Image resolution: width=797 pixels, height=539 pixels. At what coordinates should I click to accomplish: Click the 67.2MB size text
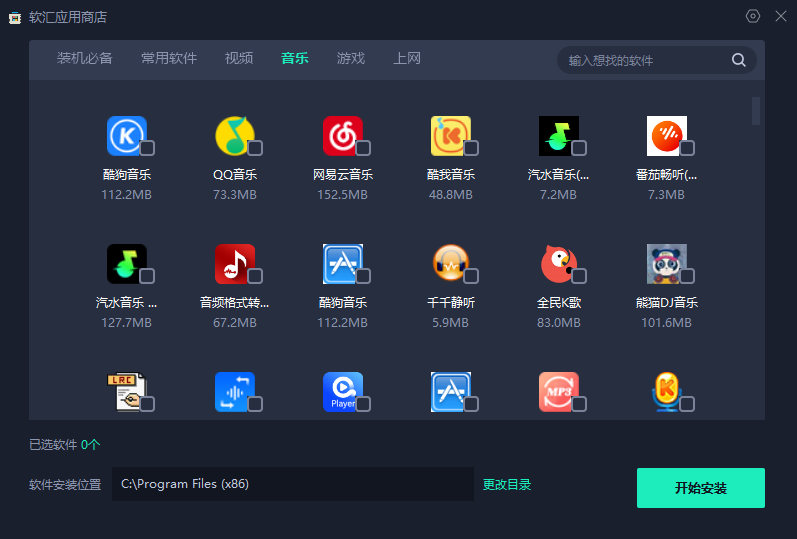234,323
